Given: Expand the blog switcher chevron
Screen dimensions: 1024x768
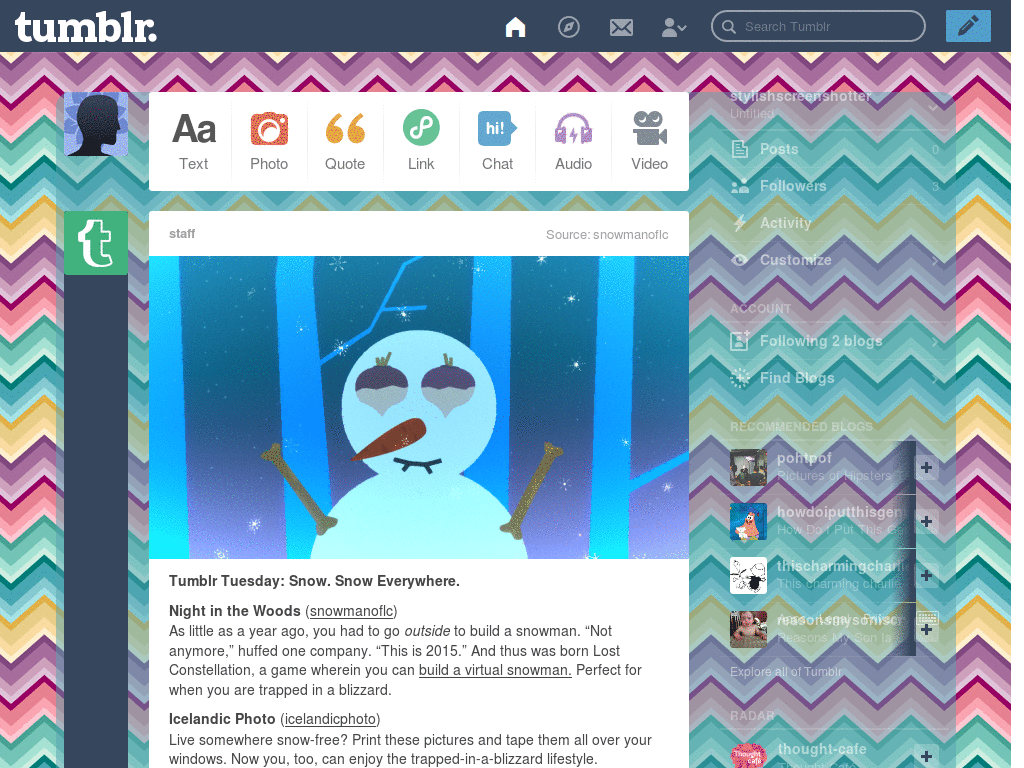Looking at the screenshot, I should point(933,106).
